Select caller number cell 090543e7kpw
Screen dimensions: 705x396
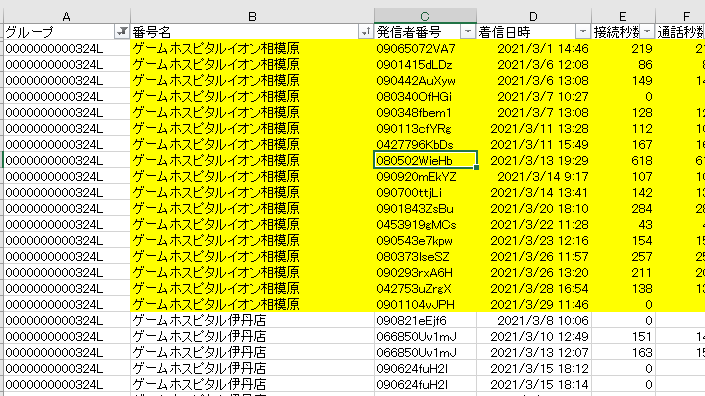pyautogui.click(x=425, y=240)
